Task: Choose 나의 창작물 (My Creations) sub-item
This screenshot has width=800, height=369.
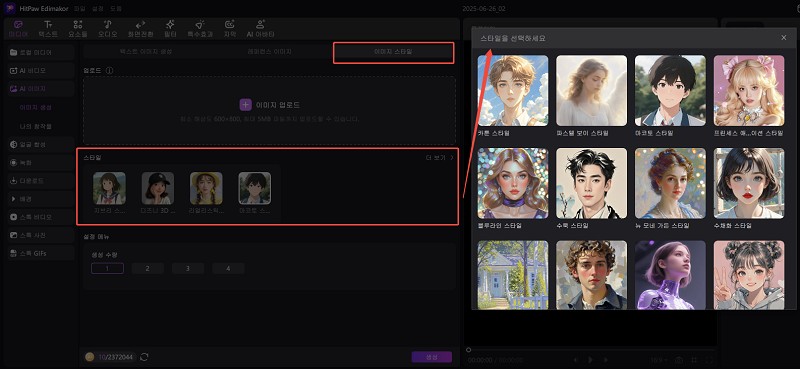Action: click(35, 126)
